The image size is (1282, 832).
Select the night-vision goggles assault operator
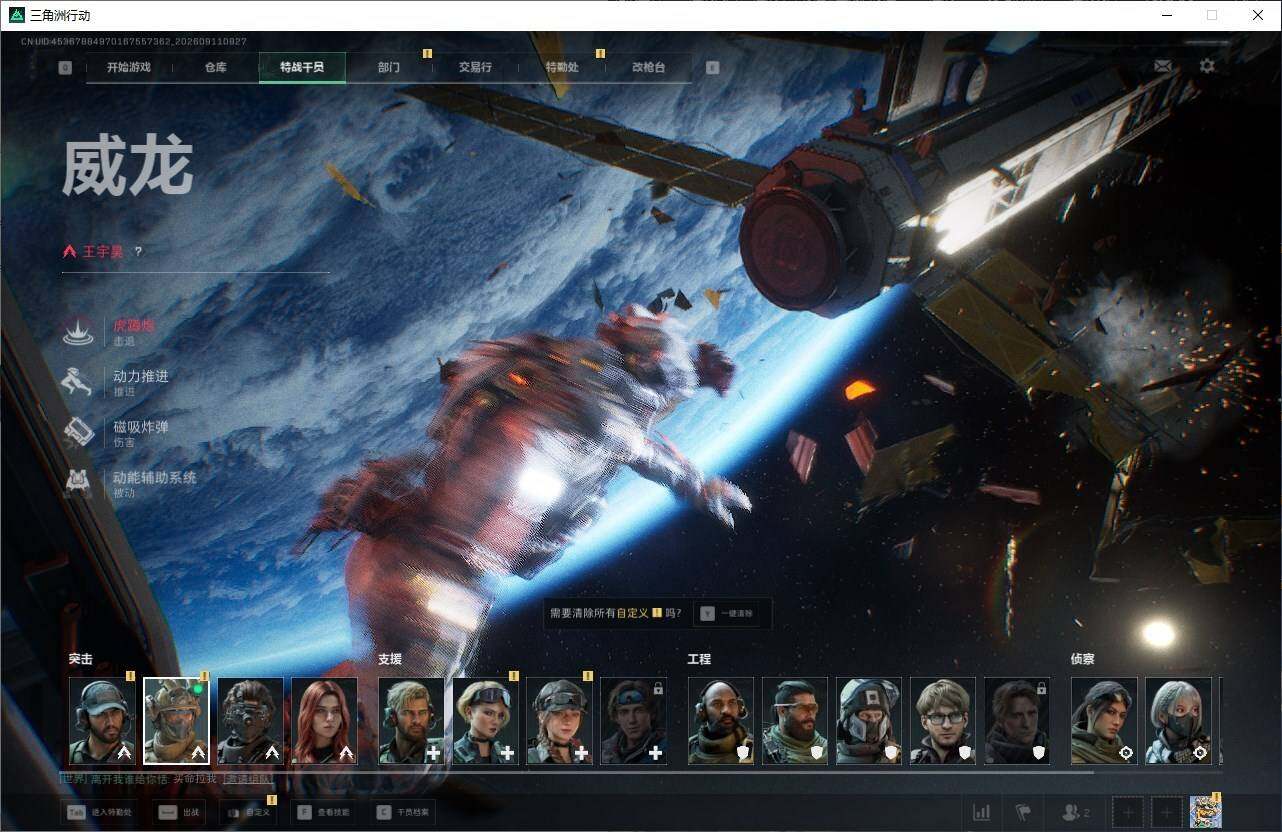coord(250,721)
